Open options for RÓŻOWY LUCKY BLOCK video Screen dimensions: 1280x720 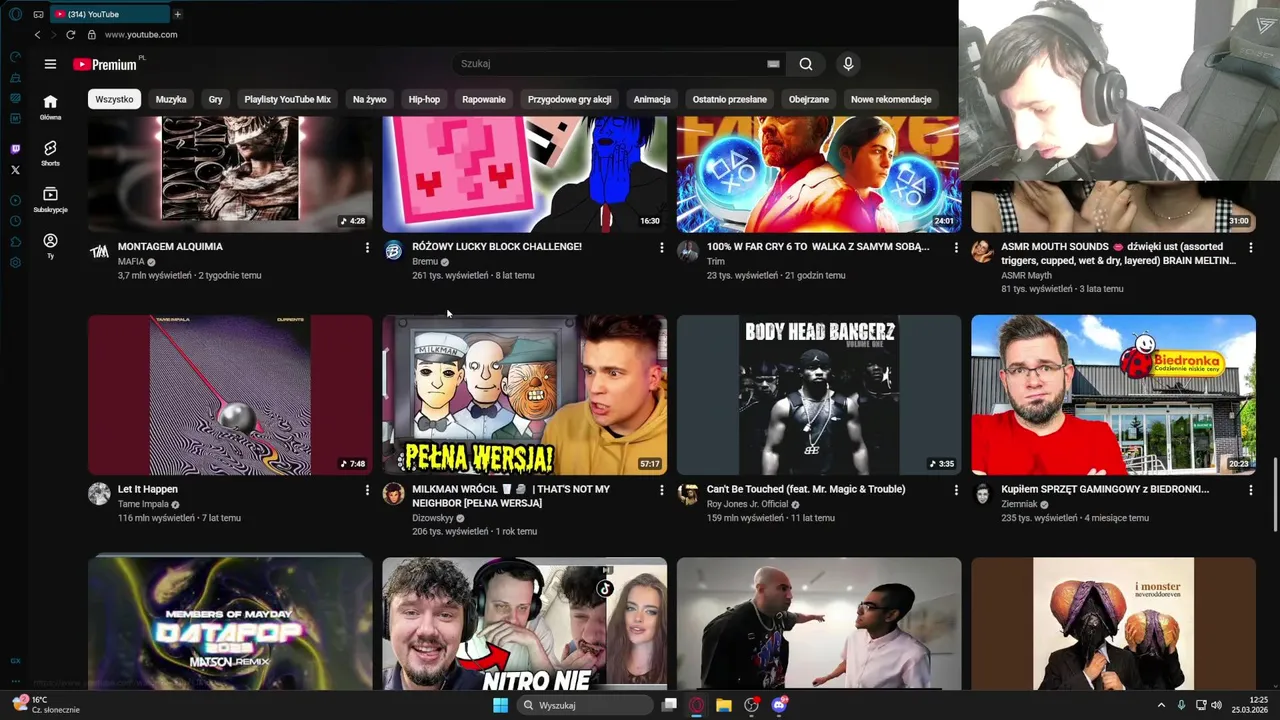[x=661, y=247]
